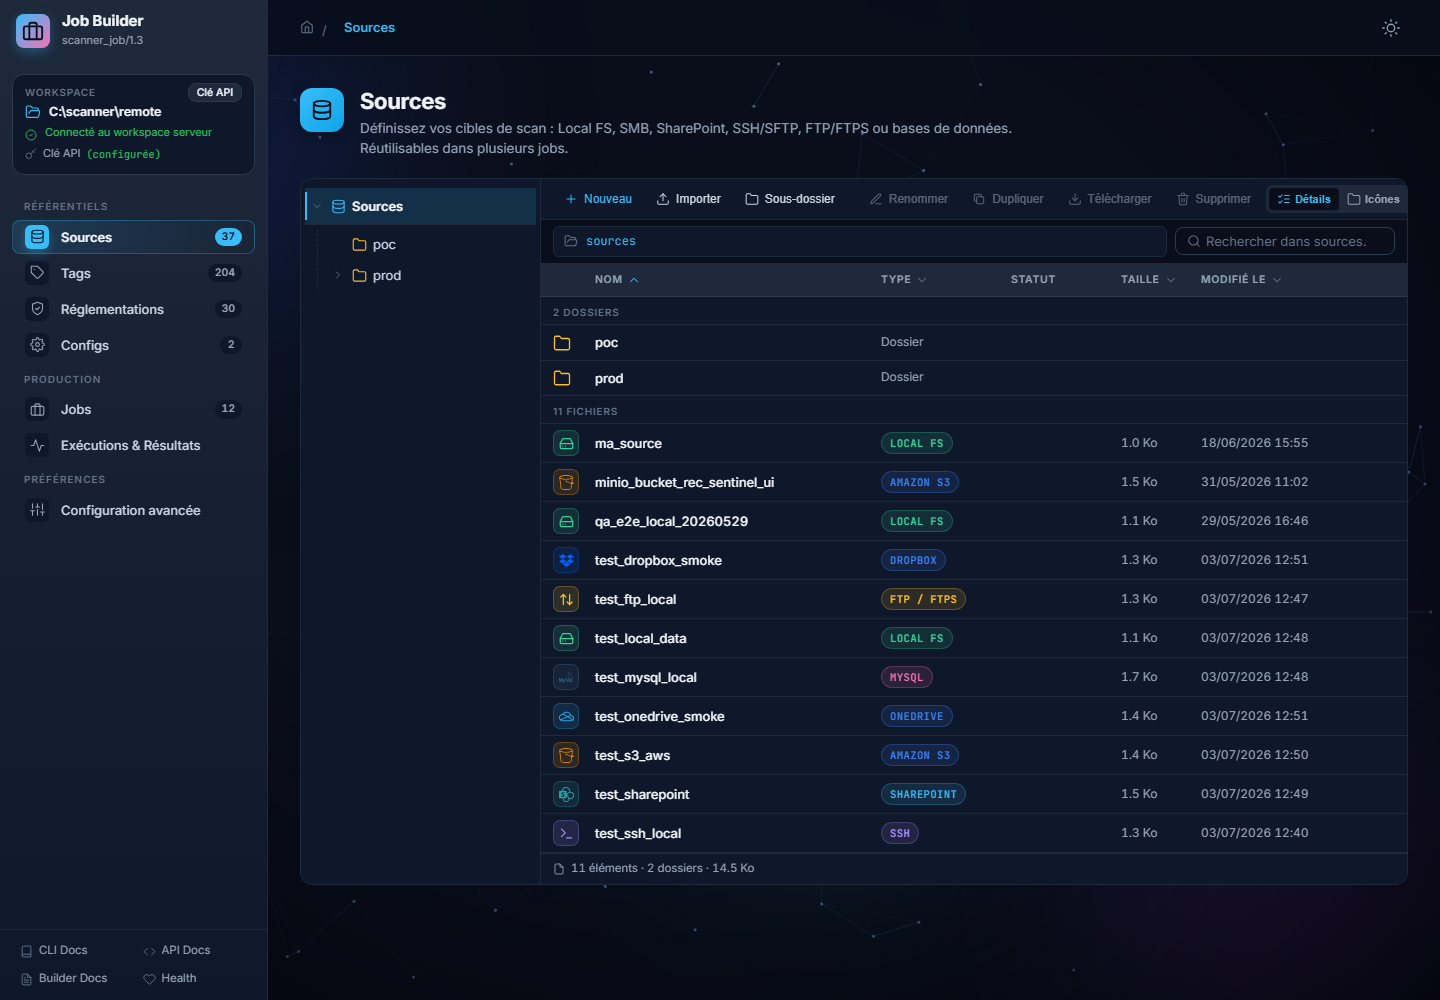The image size is (1440, 1000).
Task: Click the SHAREPOINT type badge
Action: tap(923, 794)
